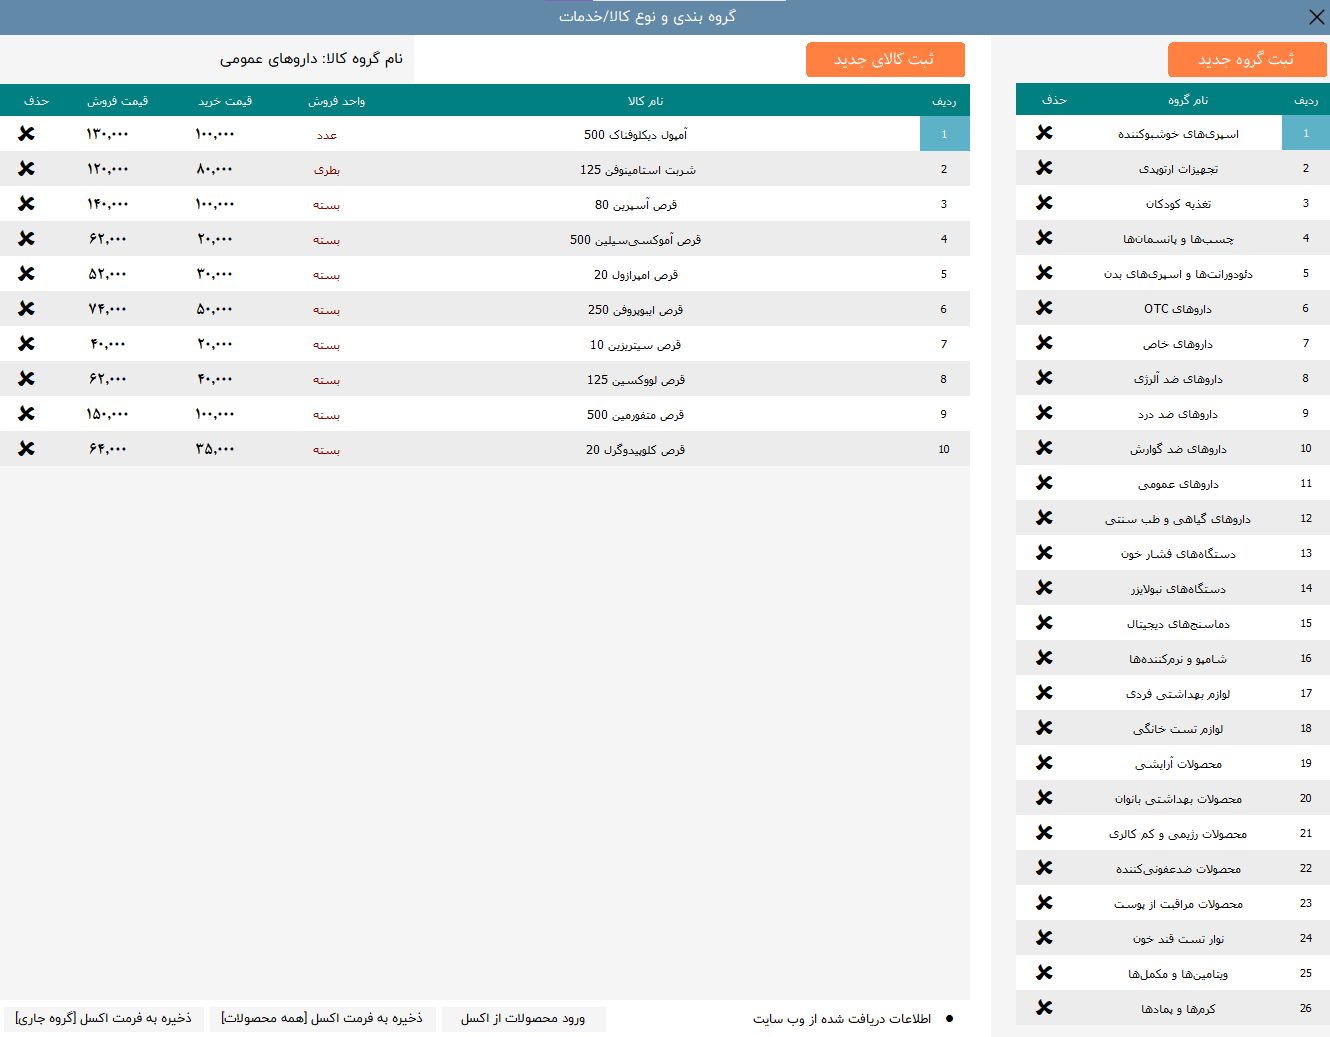
Task: Delete the group لوازم تست خانگی
Action: [x=1044, y=728]
